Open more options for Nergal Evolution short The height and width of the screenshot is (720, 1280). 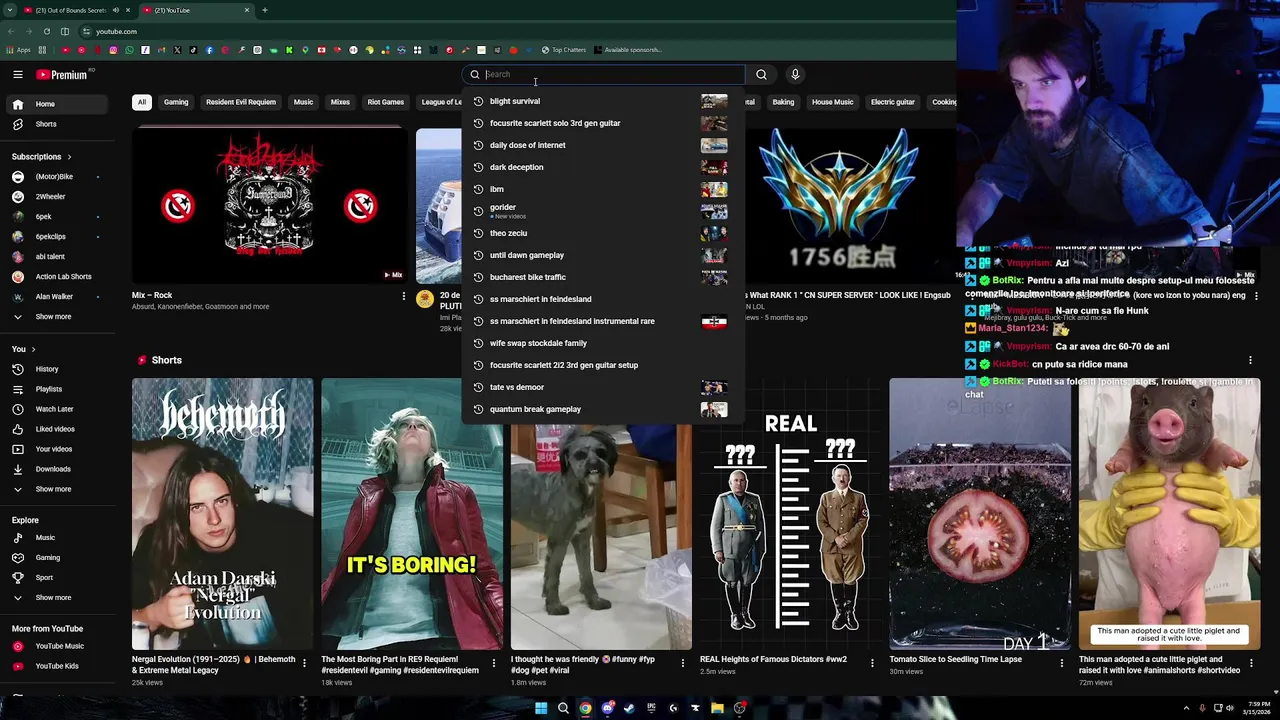304,662
